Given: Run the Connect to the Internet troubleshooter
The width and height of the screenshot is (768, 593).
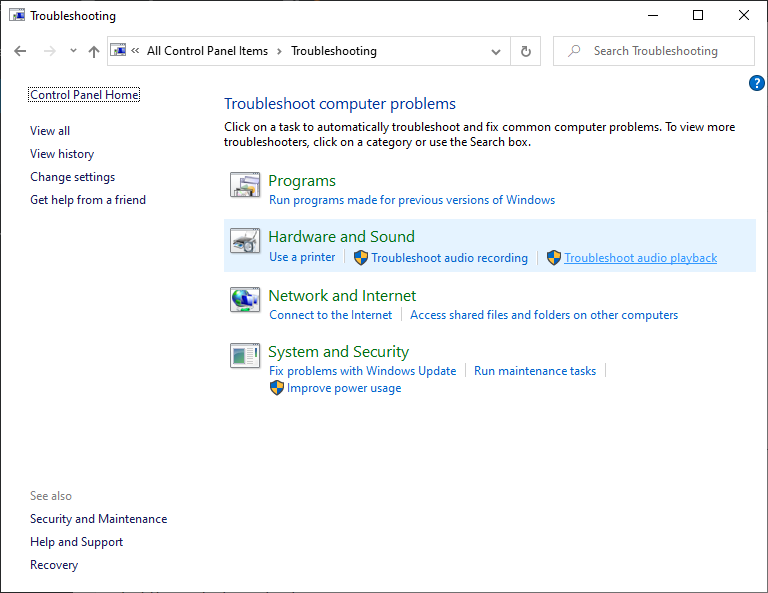Looking at the screenshot, I should tap(331, 315).
